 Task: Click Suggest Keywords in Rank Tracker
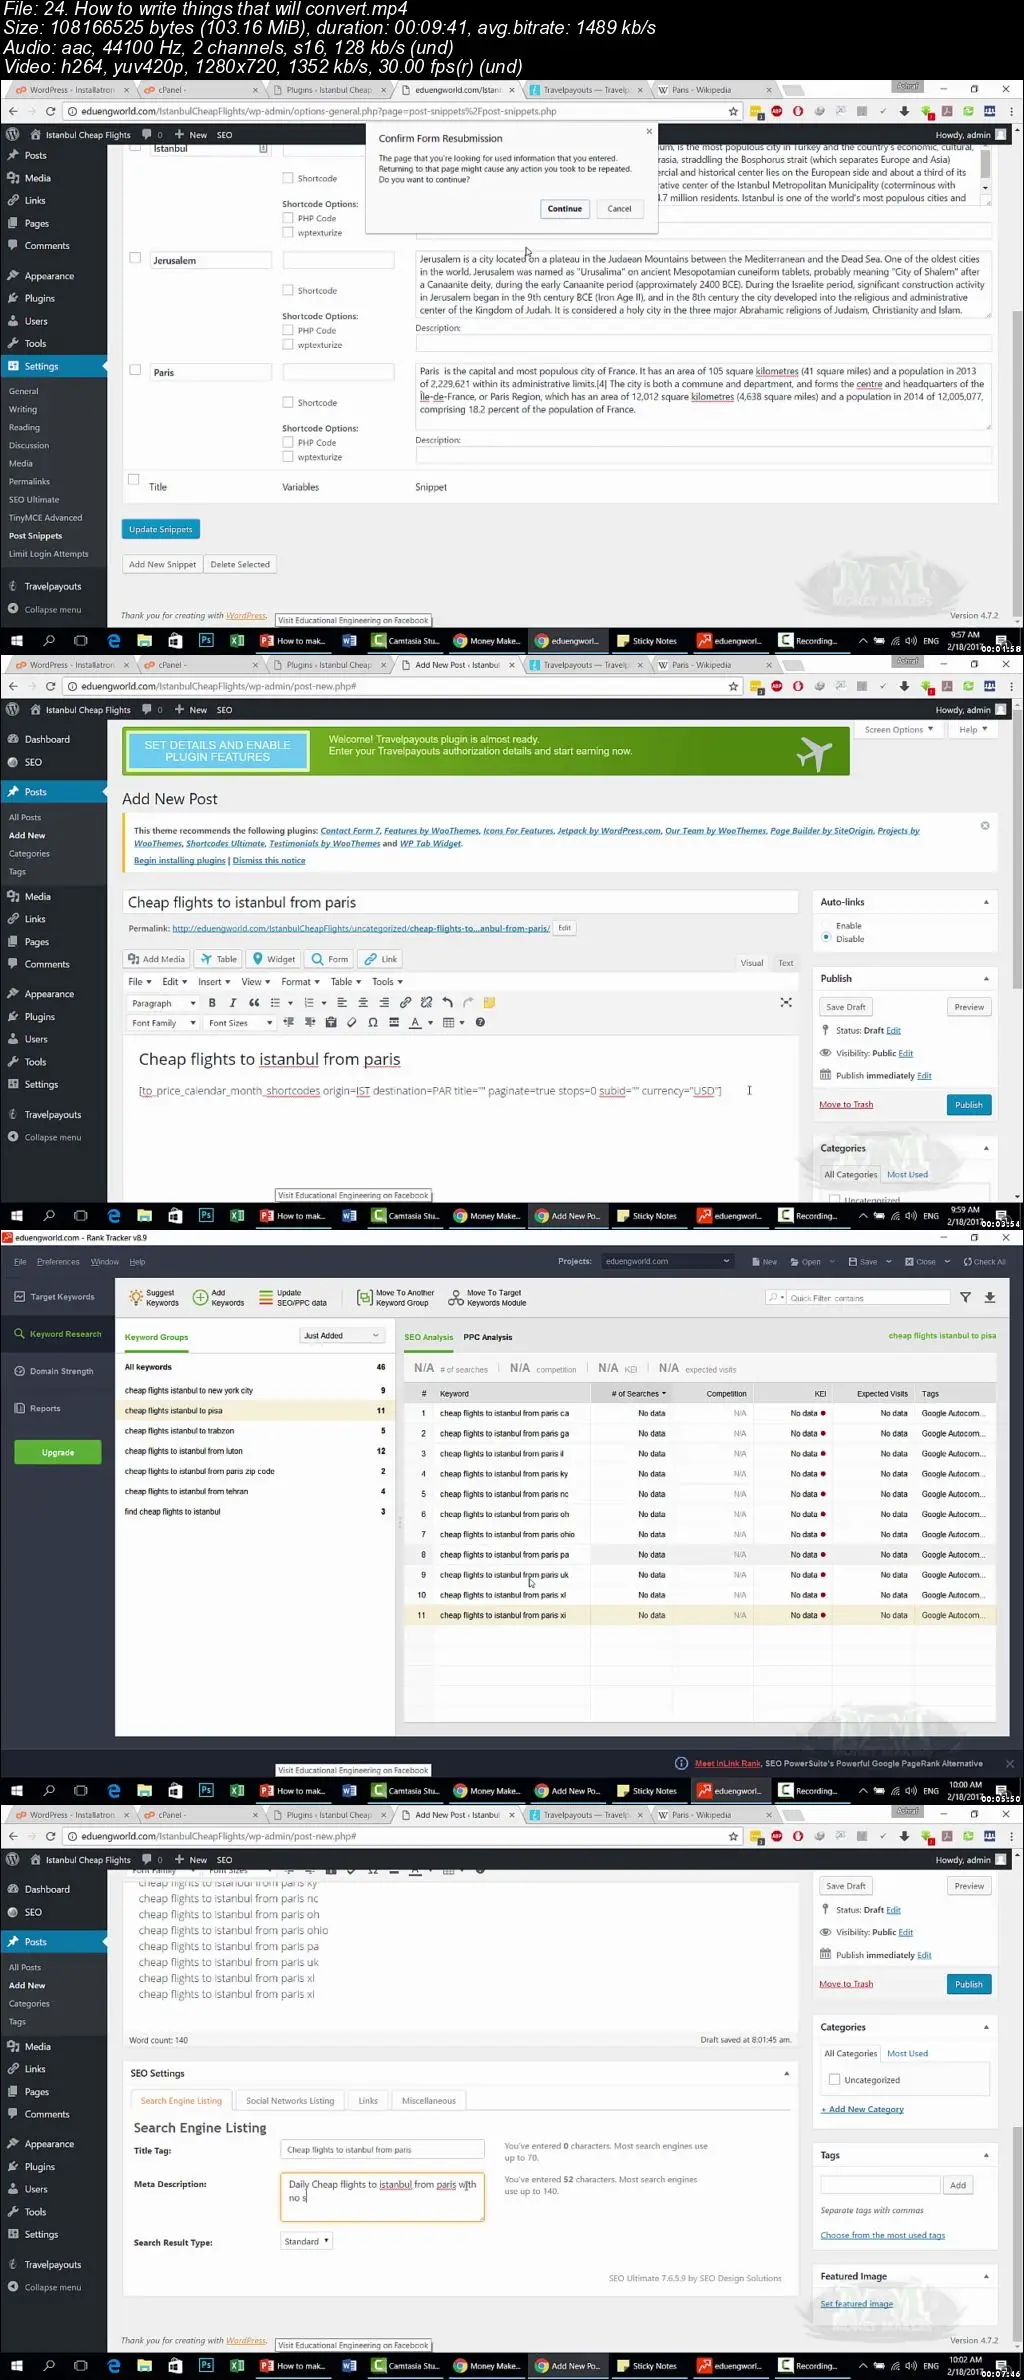point(154,1298)
